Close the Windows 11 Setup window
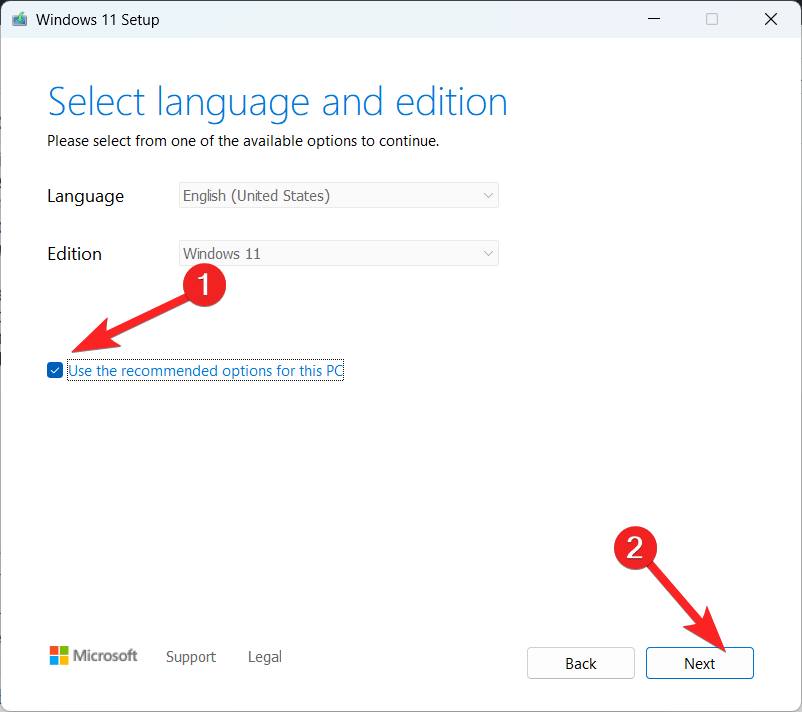802x712 pixels. pyautogui.click(x=770, y=19)
